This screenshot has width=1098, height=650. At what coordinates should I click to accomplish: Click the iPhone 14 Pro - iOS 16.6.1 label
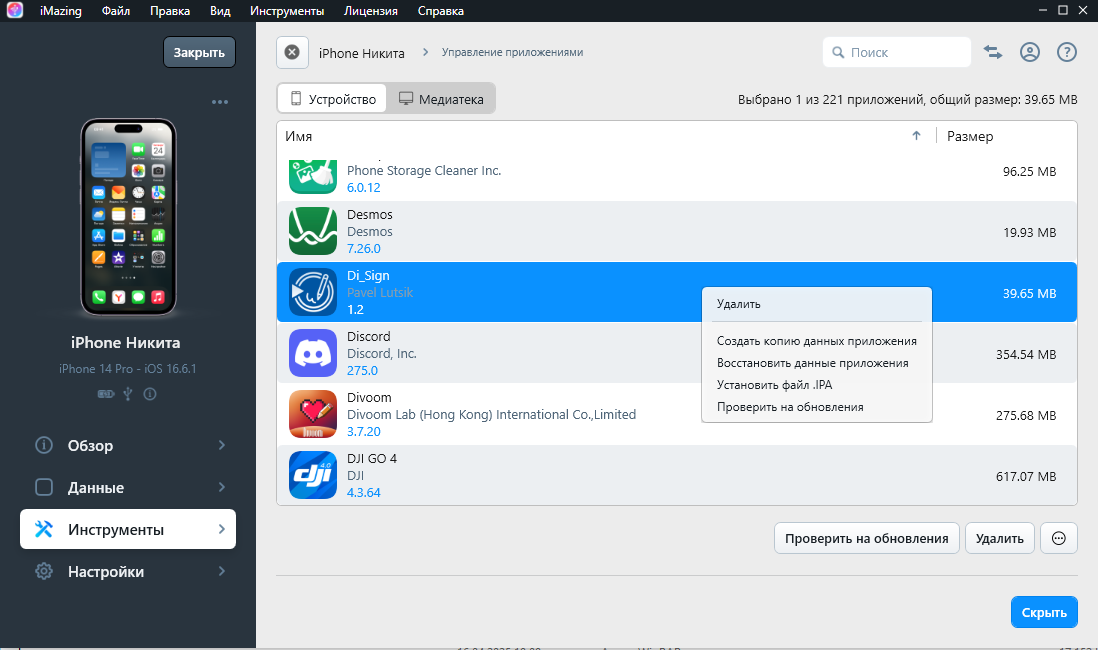[127, 368]
